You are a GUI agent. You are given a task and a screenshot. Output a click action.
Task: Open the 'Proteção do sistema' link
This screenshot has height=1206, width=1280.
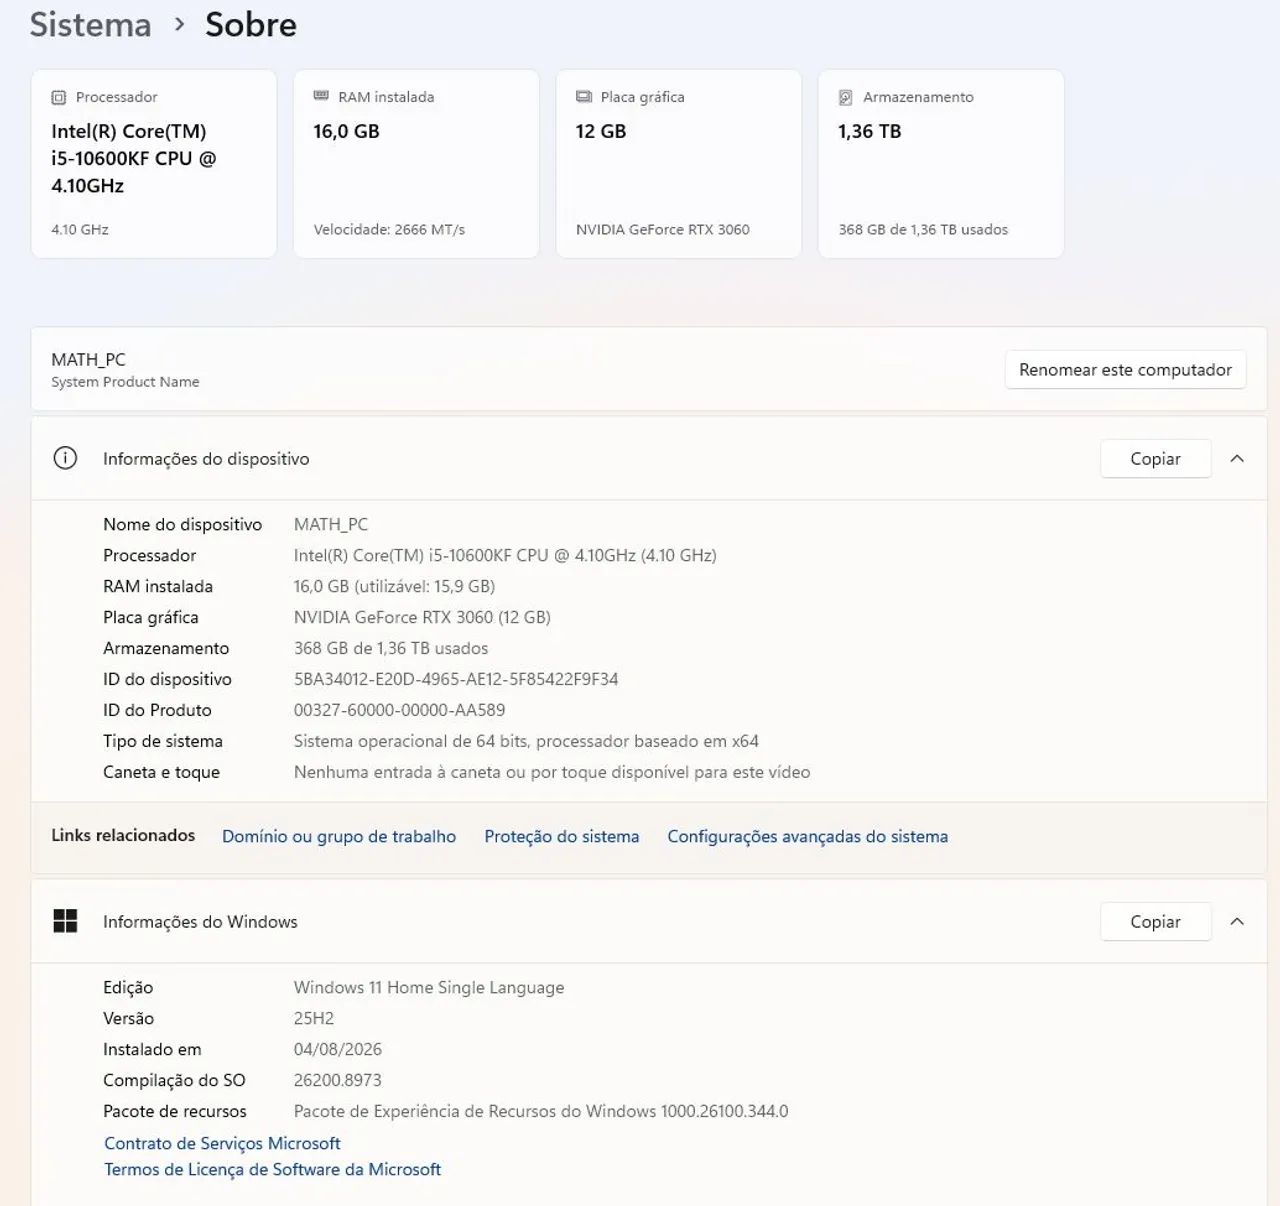tap(562, 836)
